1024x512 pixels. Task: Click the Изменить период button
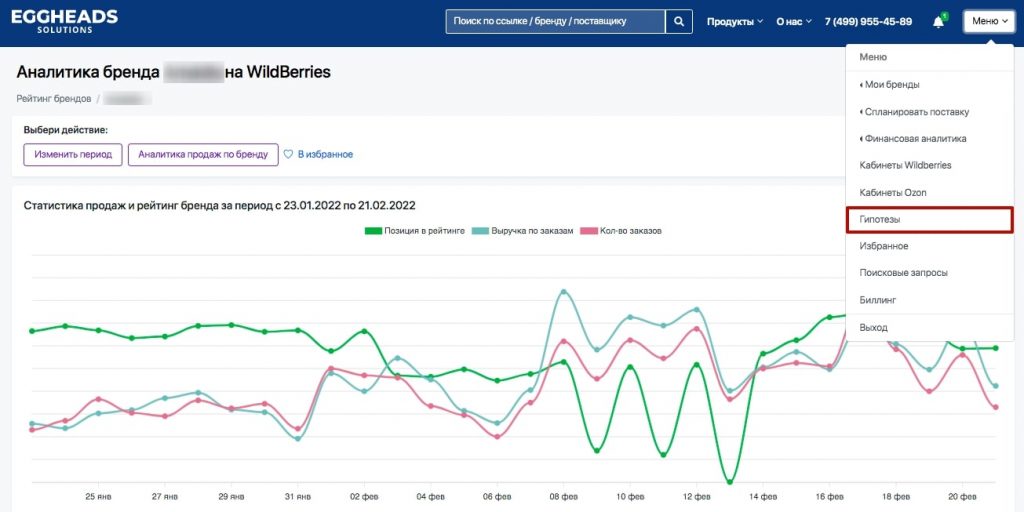pyautogui.click(x=73, y=155)
